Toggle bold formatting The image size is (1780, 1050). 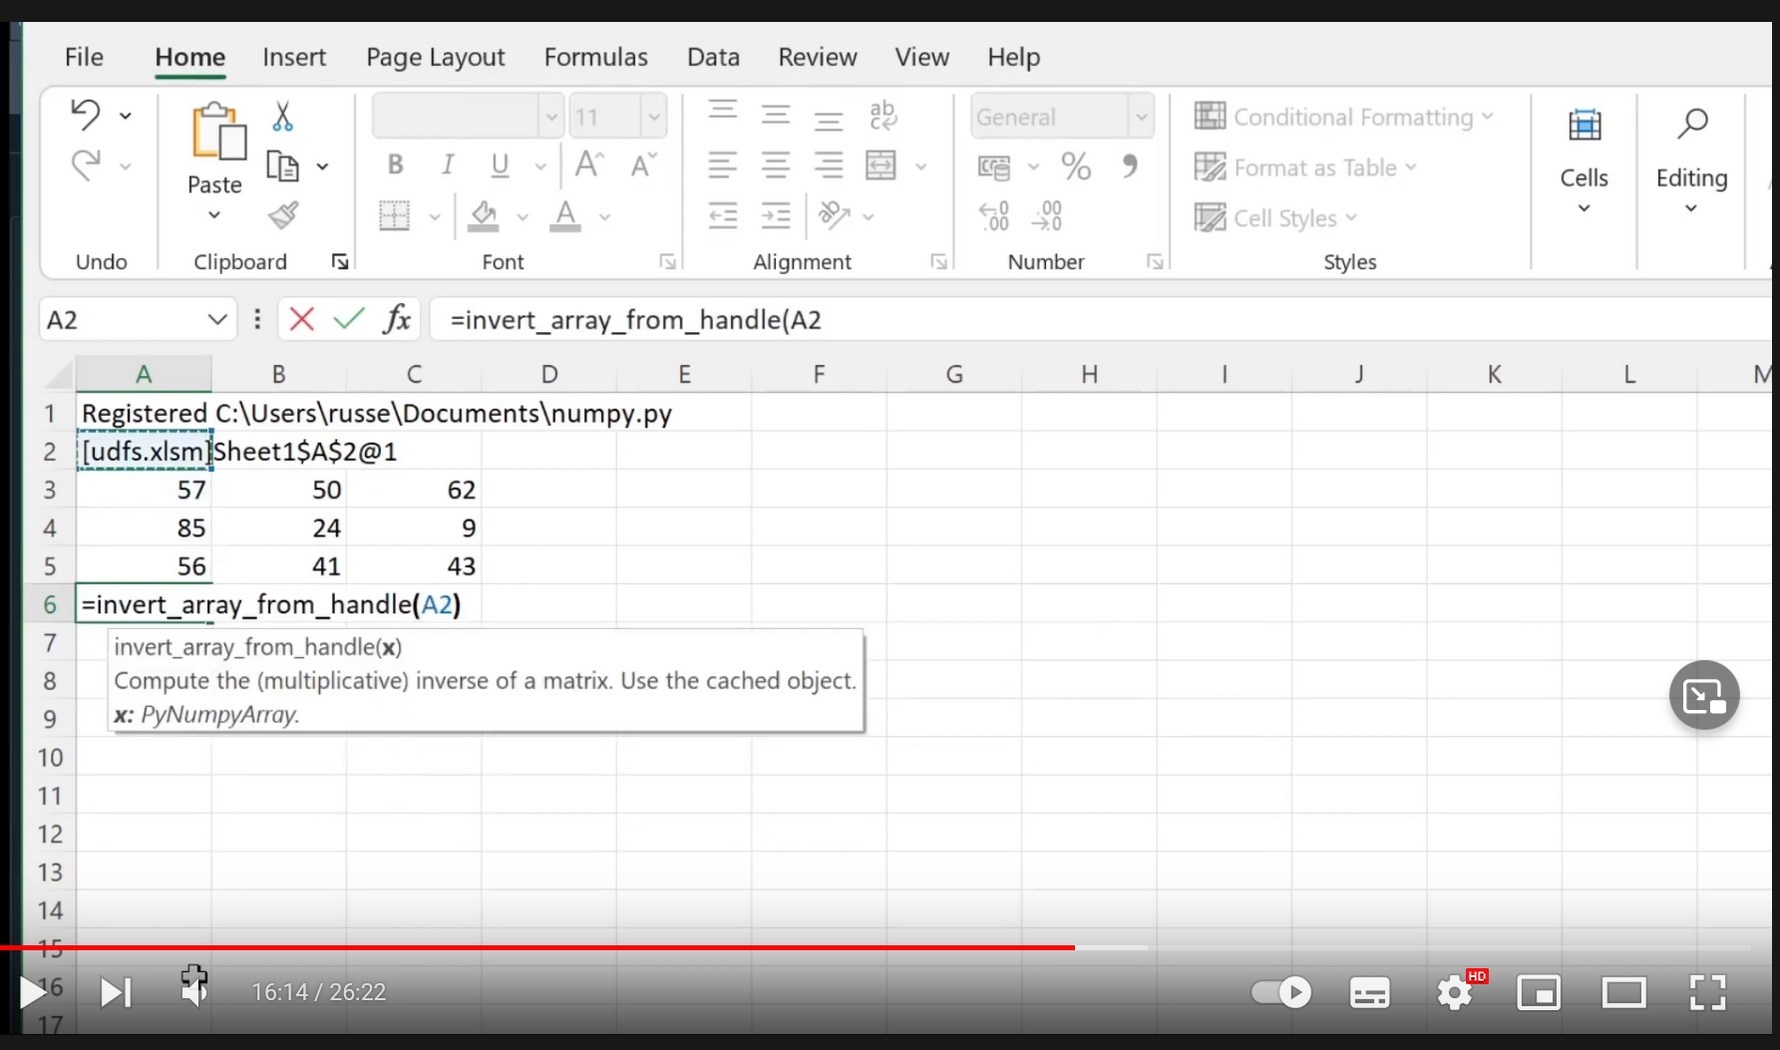click(394, 165)
